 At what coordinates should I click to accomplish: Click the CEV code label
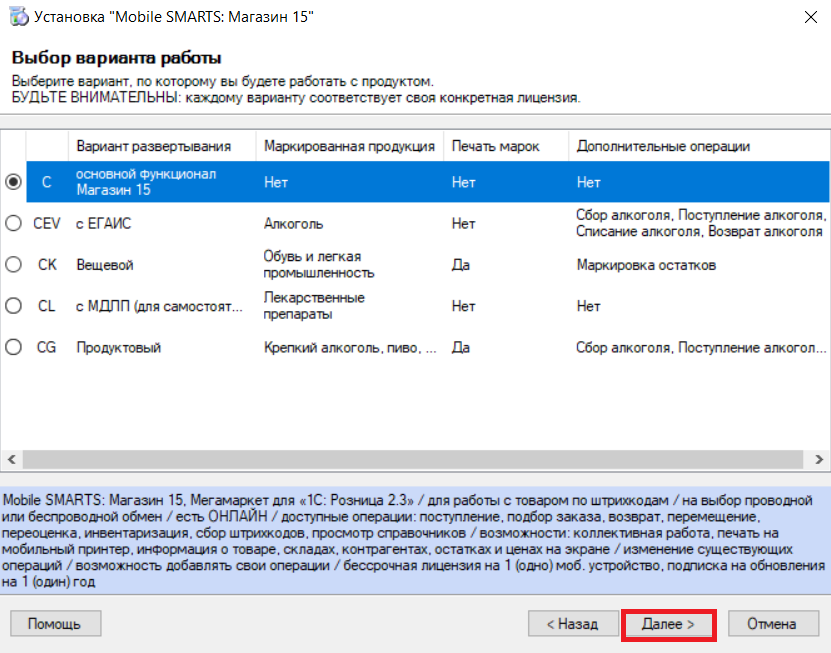[47, 224]
